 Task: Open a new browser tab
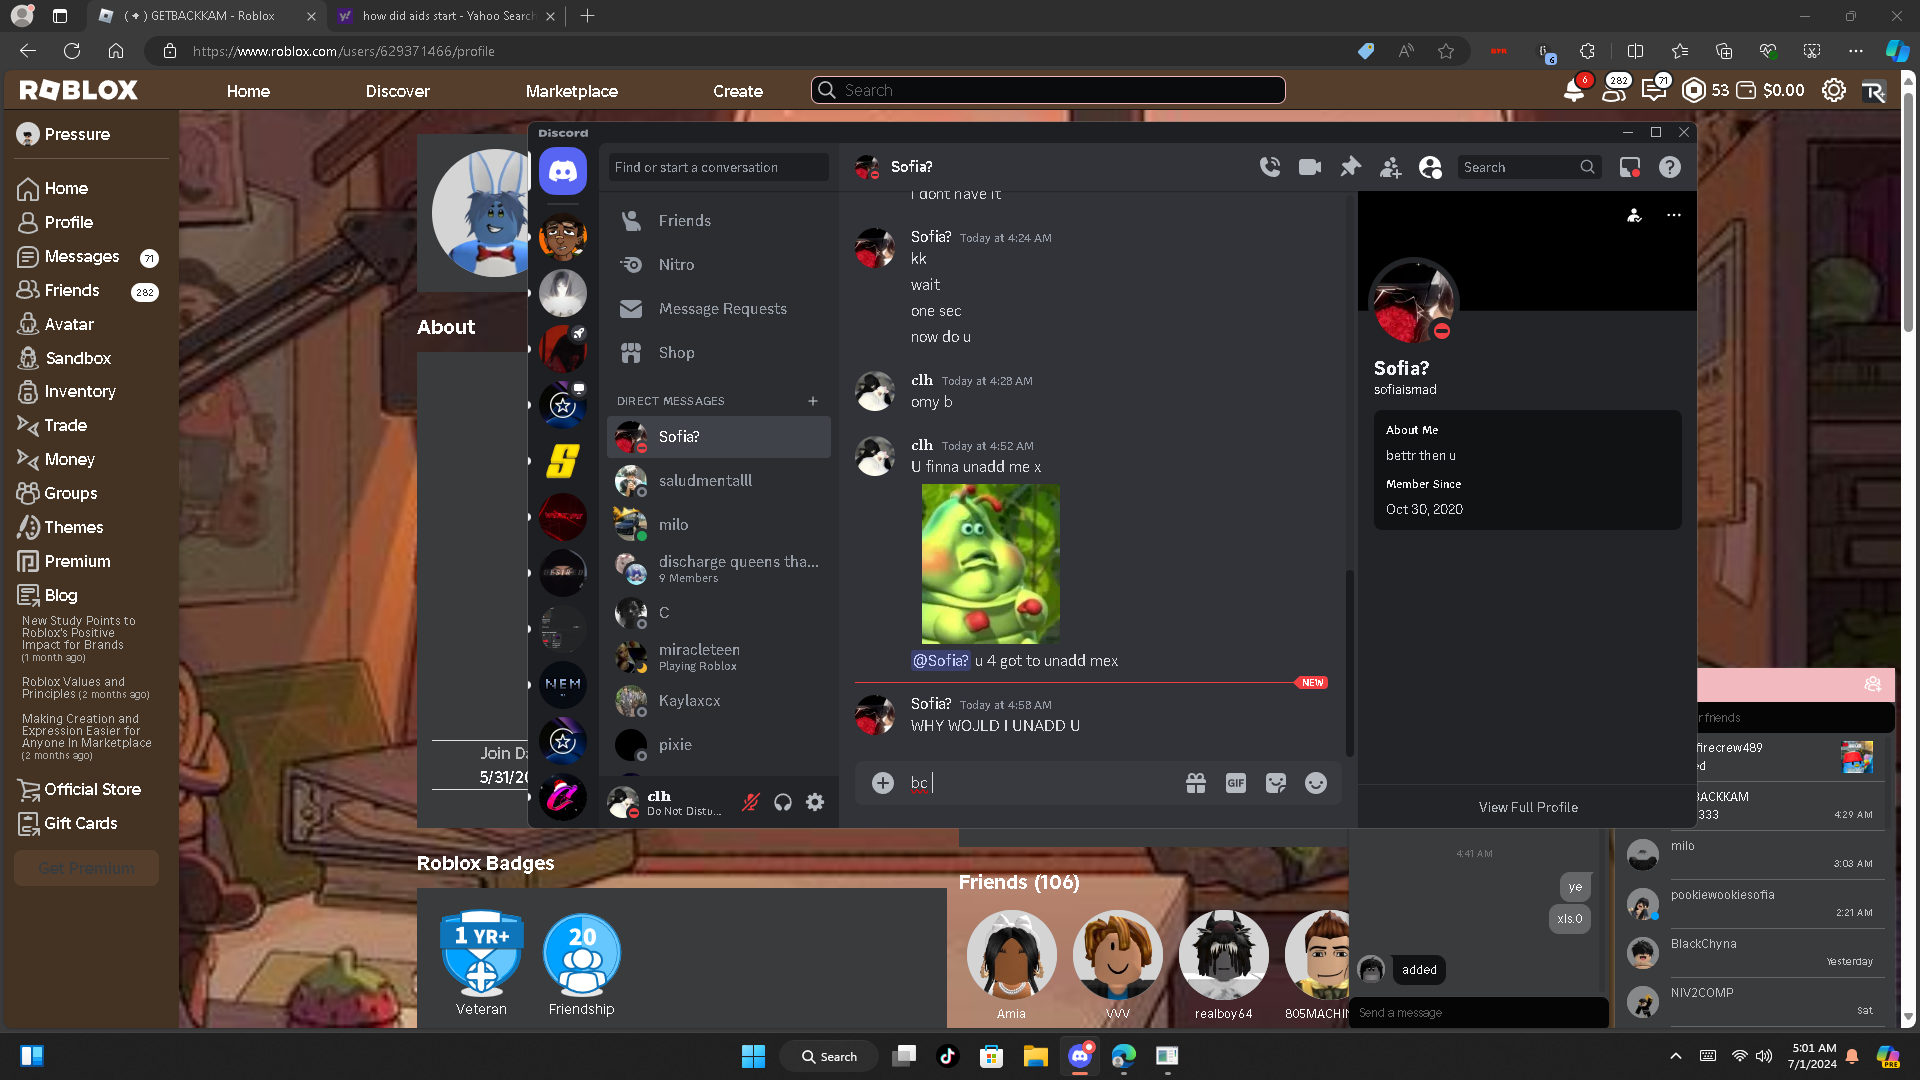point(588,16)
